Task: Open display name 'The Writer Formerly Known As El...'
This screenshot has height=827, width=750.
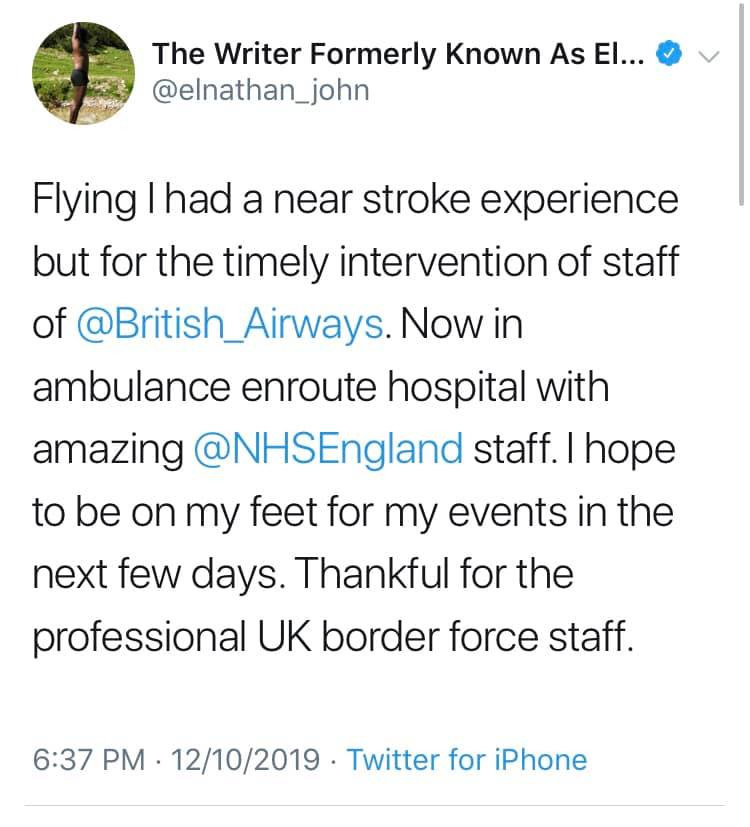Action: (399, 53)
